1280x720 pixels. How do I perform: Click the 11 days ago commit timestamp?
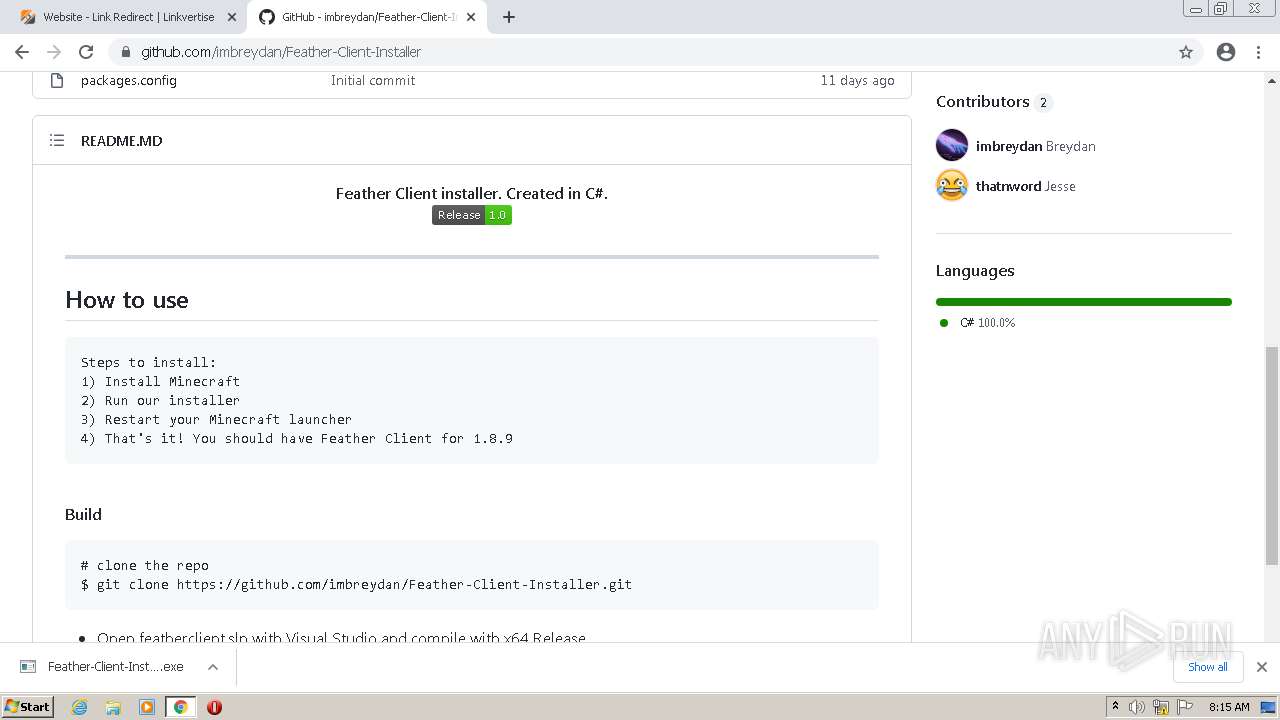click(x=858, y=81)
